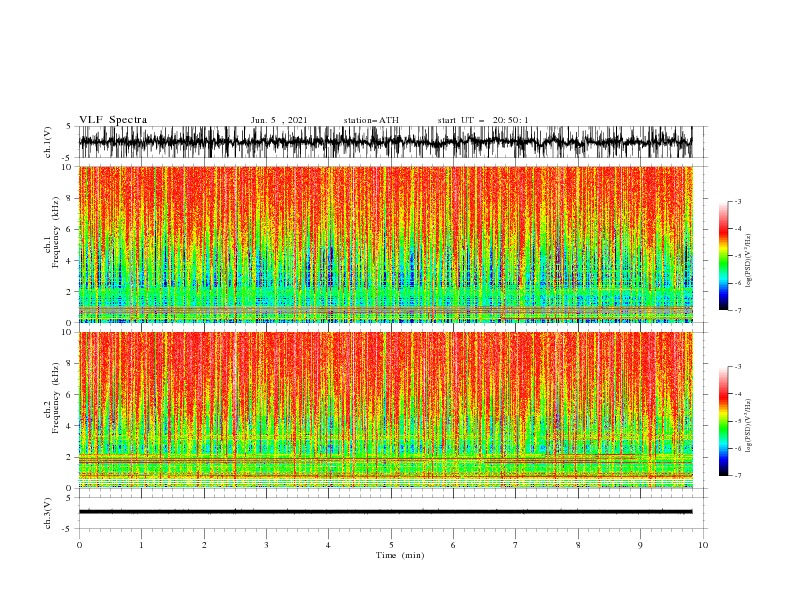Viewport: 792px width, 612px height.
Task: Click the "-5" tick on ch.1 color bar
Action: [x=738, y=256]
